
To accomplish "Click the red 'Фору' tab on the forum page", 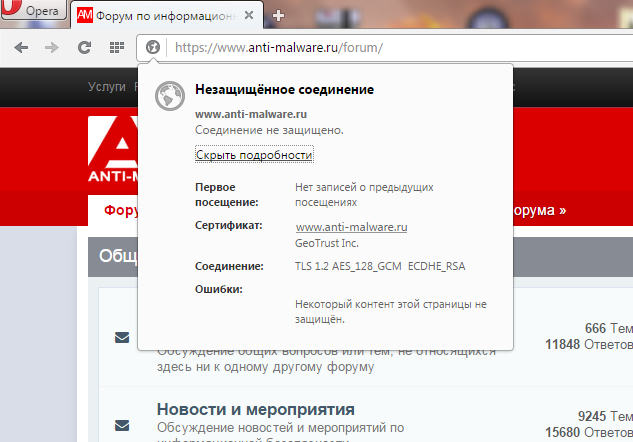I will pos(121,210).
